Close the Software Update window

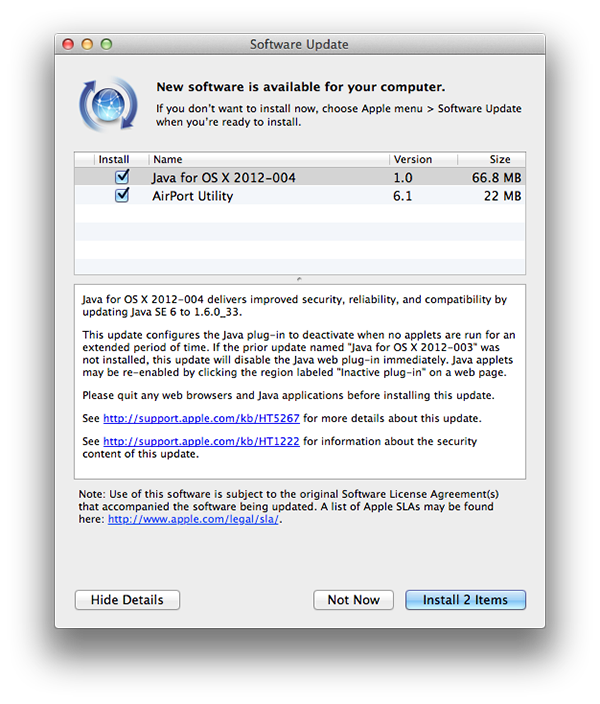tap(68, 44)
